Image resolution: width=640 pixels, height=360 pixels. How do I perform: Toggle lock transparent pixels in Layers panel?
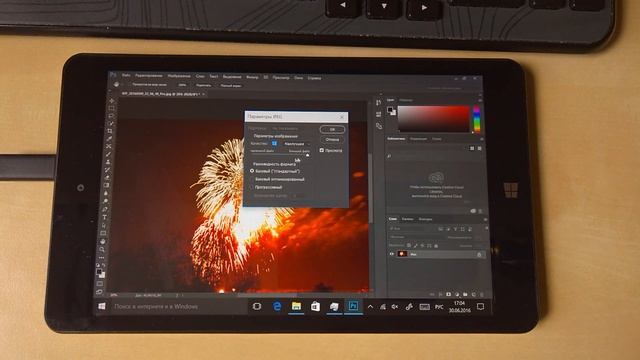pos(409,246)
